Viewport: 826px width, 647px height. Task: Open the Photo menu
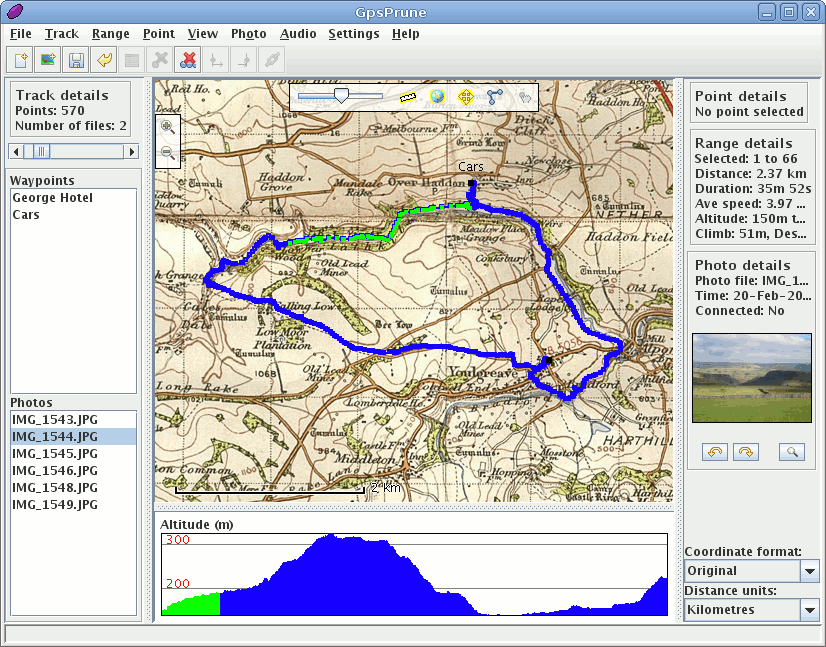point(248,33)
